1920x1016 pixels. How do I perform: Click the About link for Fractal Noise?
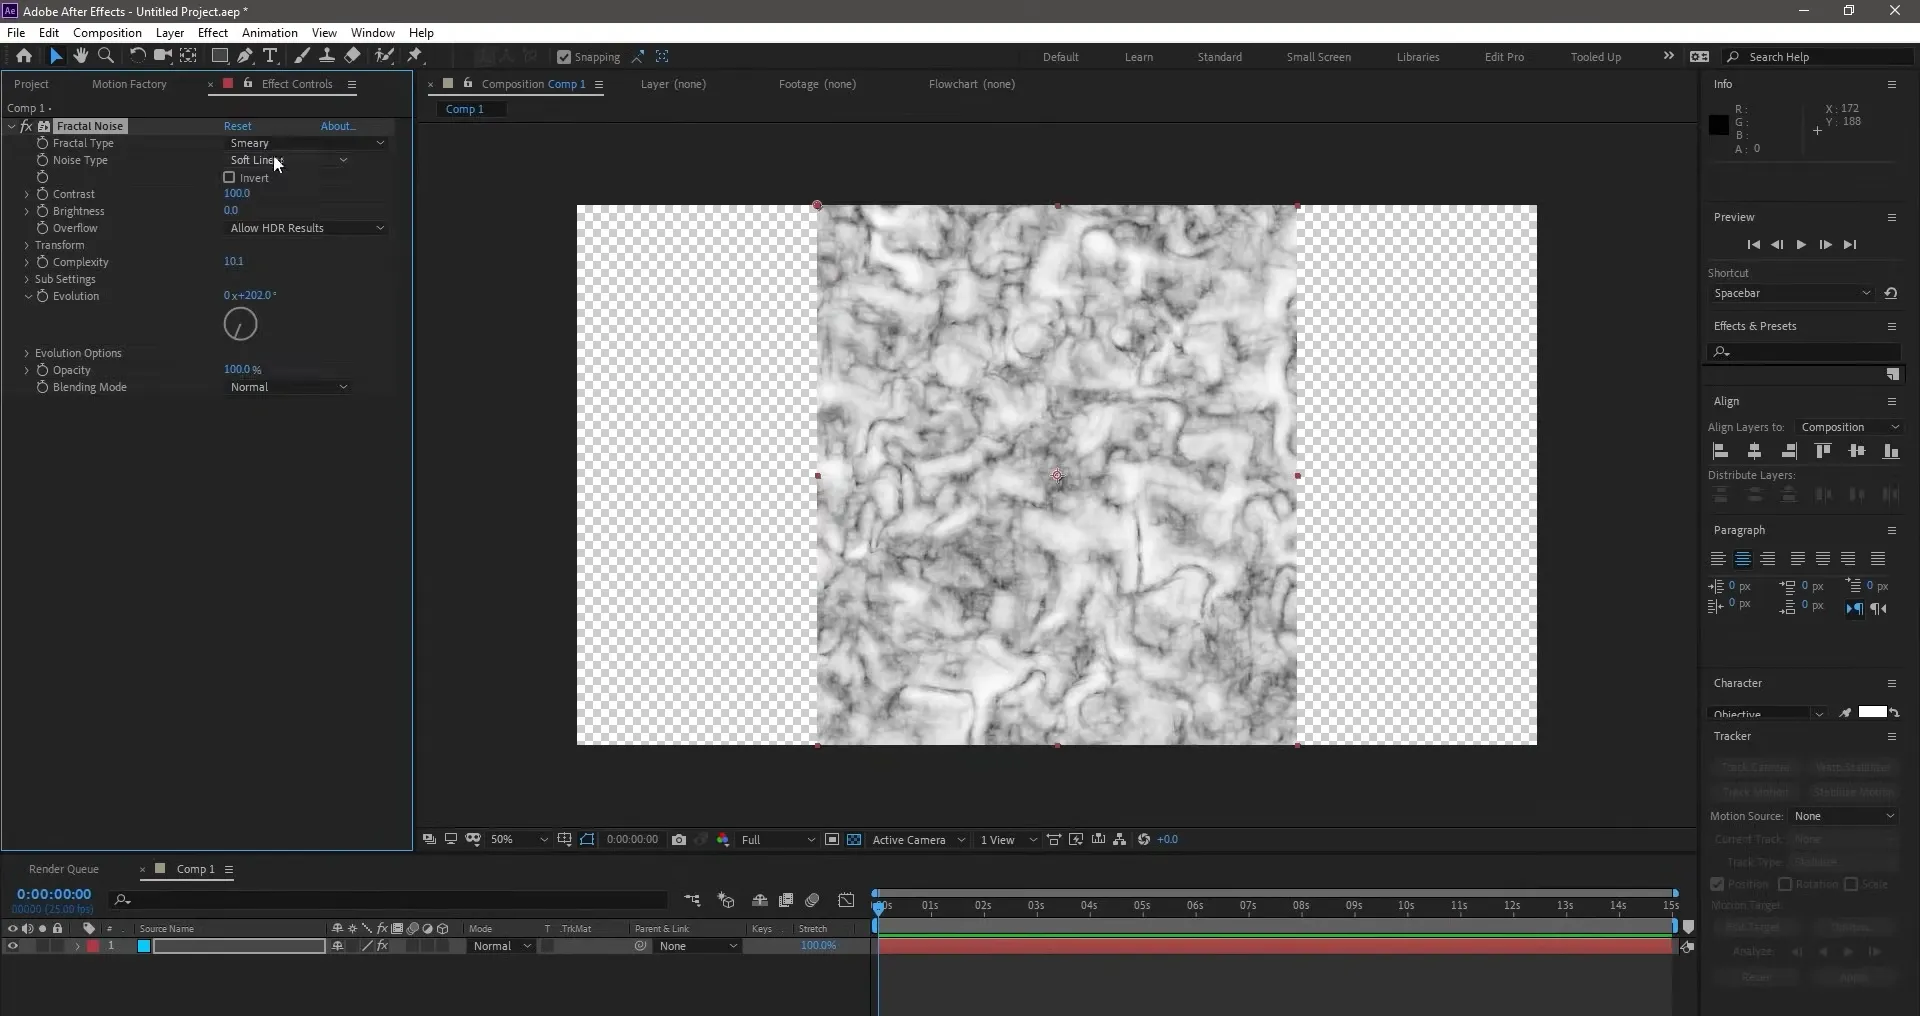(x=338, y=126)
